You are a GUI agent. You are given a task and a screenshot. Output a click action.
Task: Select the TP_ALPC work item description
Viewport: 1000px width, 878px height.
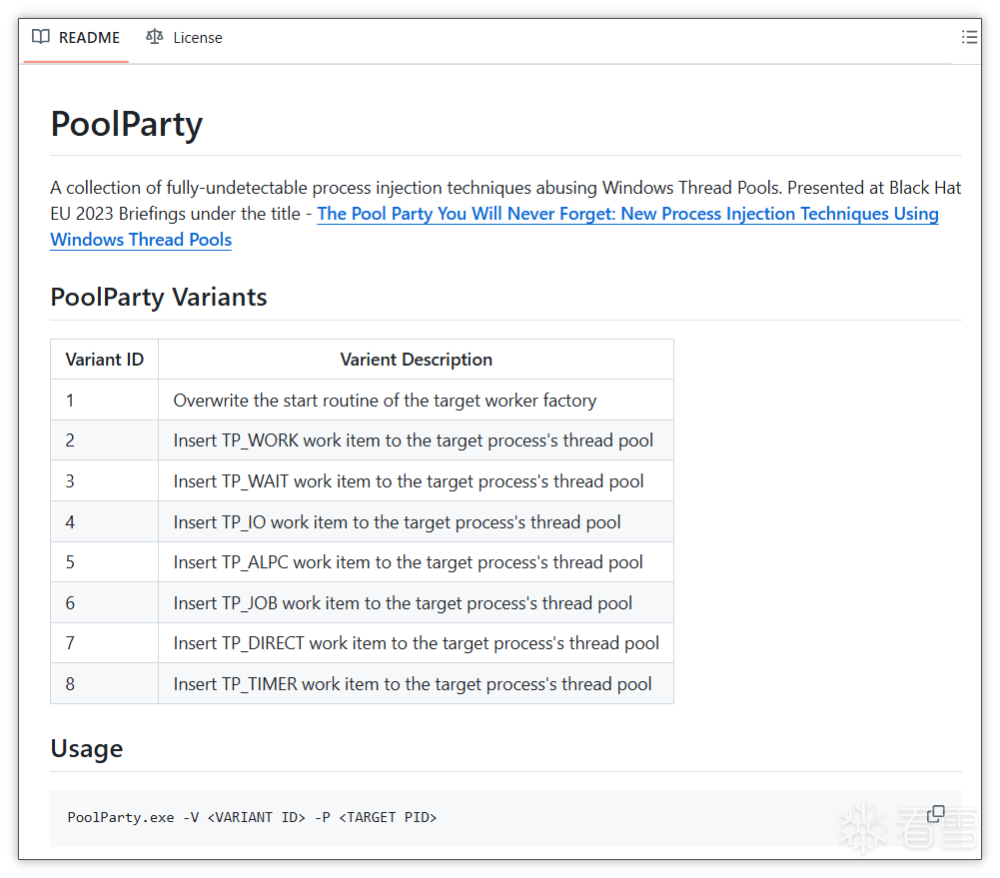pyautogui.click(x=408, y=562)
